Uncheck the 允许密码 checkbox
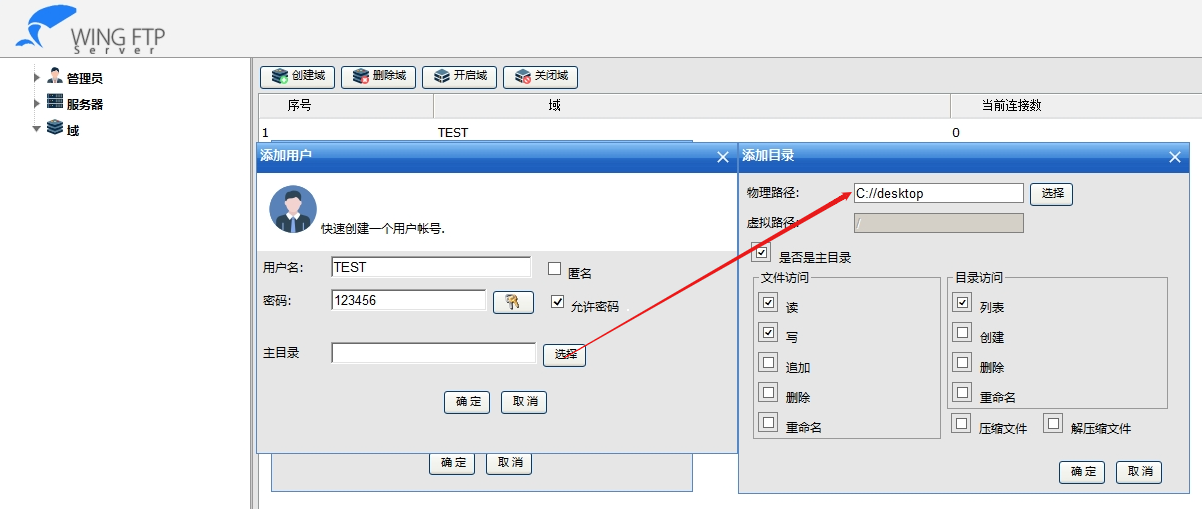This screenshot has height=509, width=1202. coord(558,302)
